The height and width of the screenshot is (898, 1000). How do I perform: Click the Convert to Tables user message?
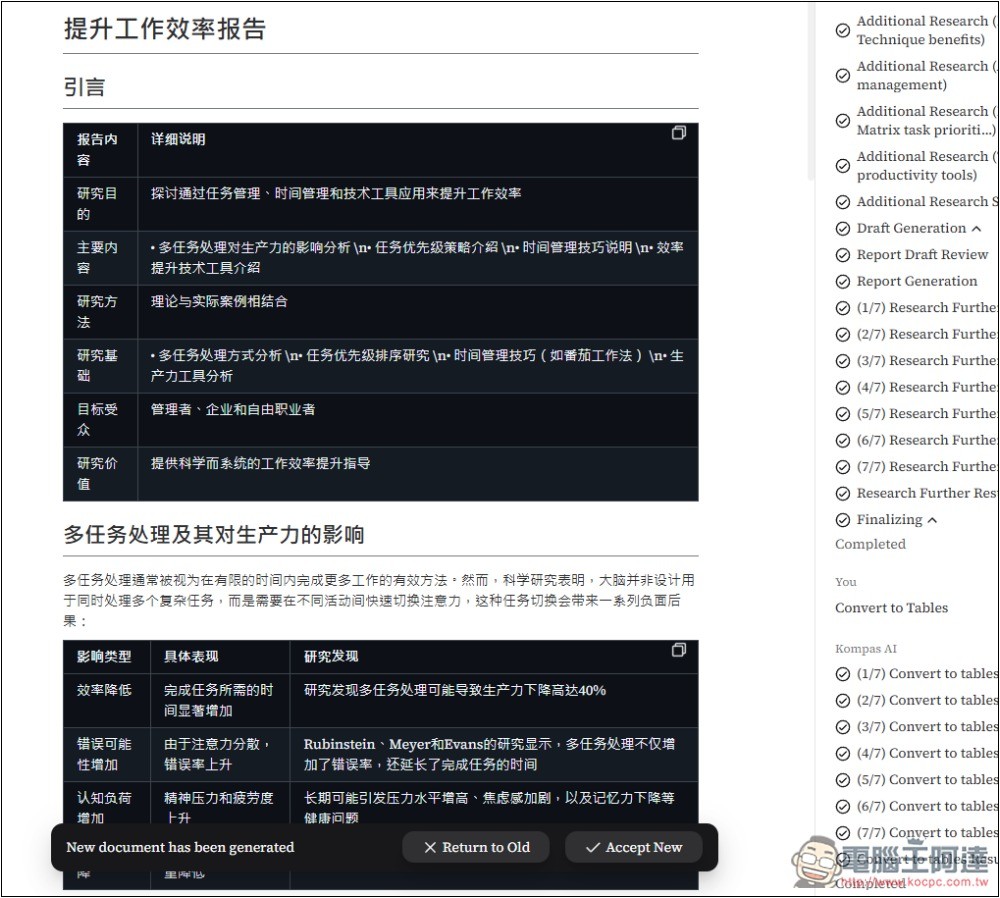891,608
